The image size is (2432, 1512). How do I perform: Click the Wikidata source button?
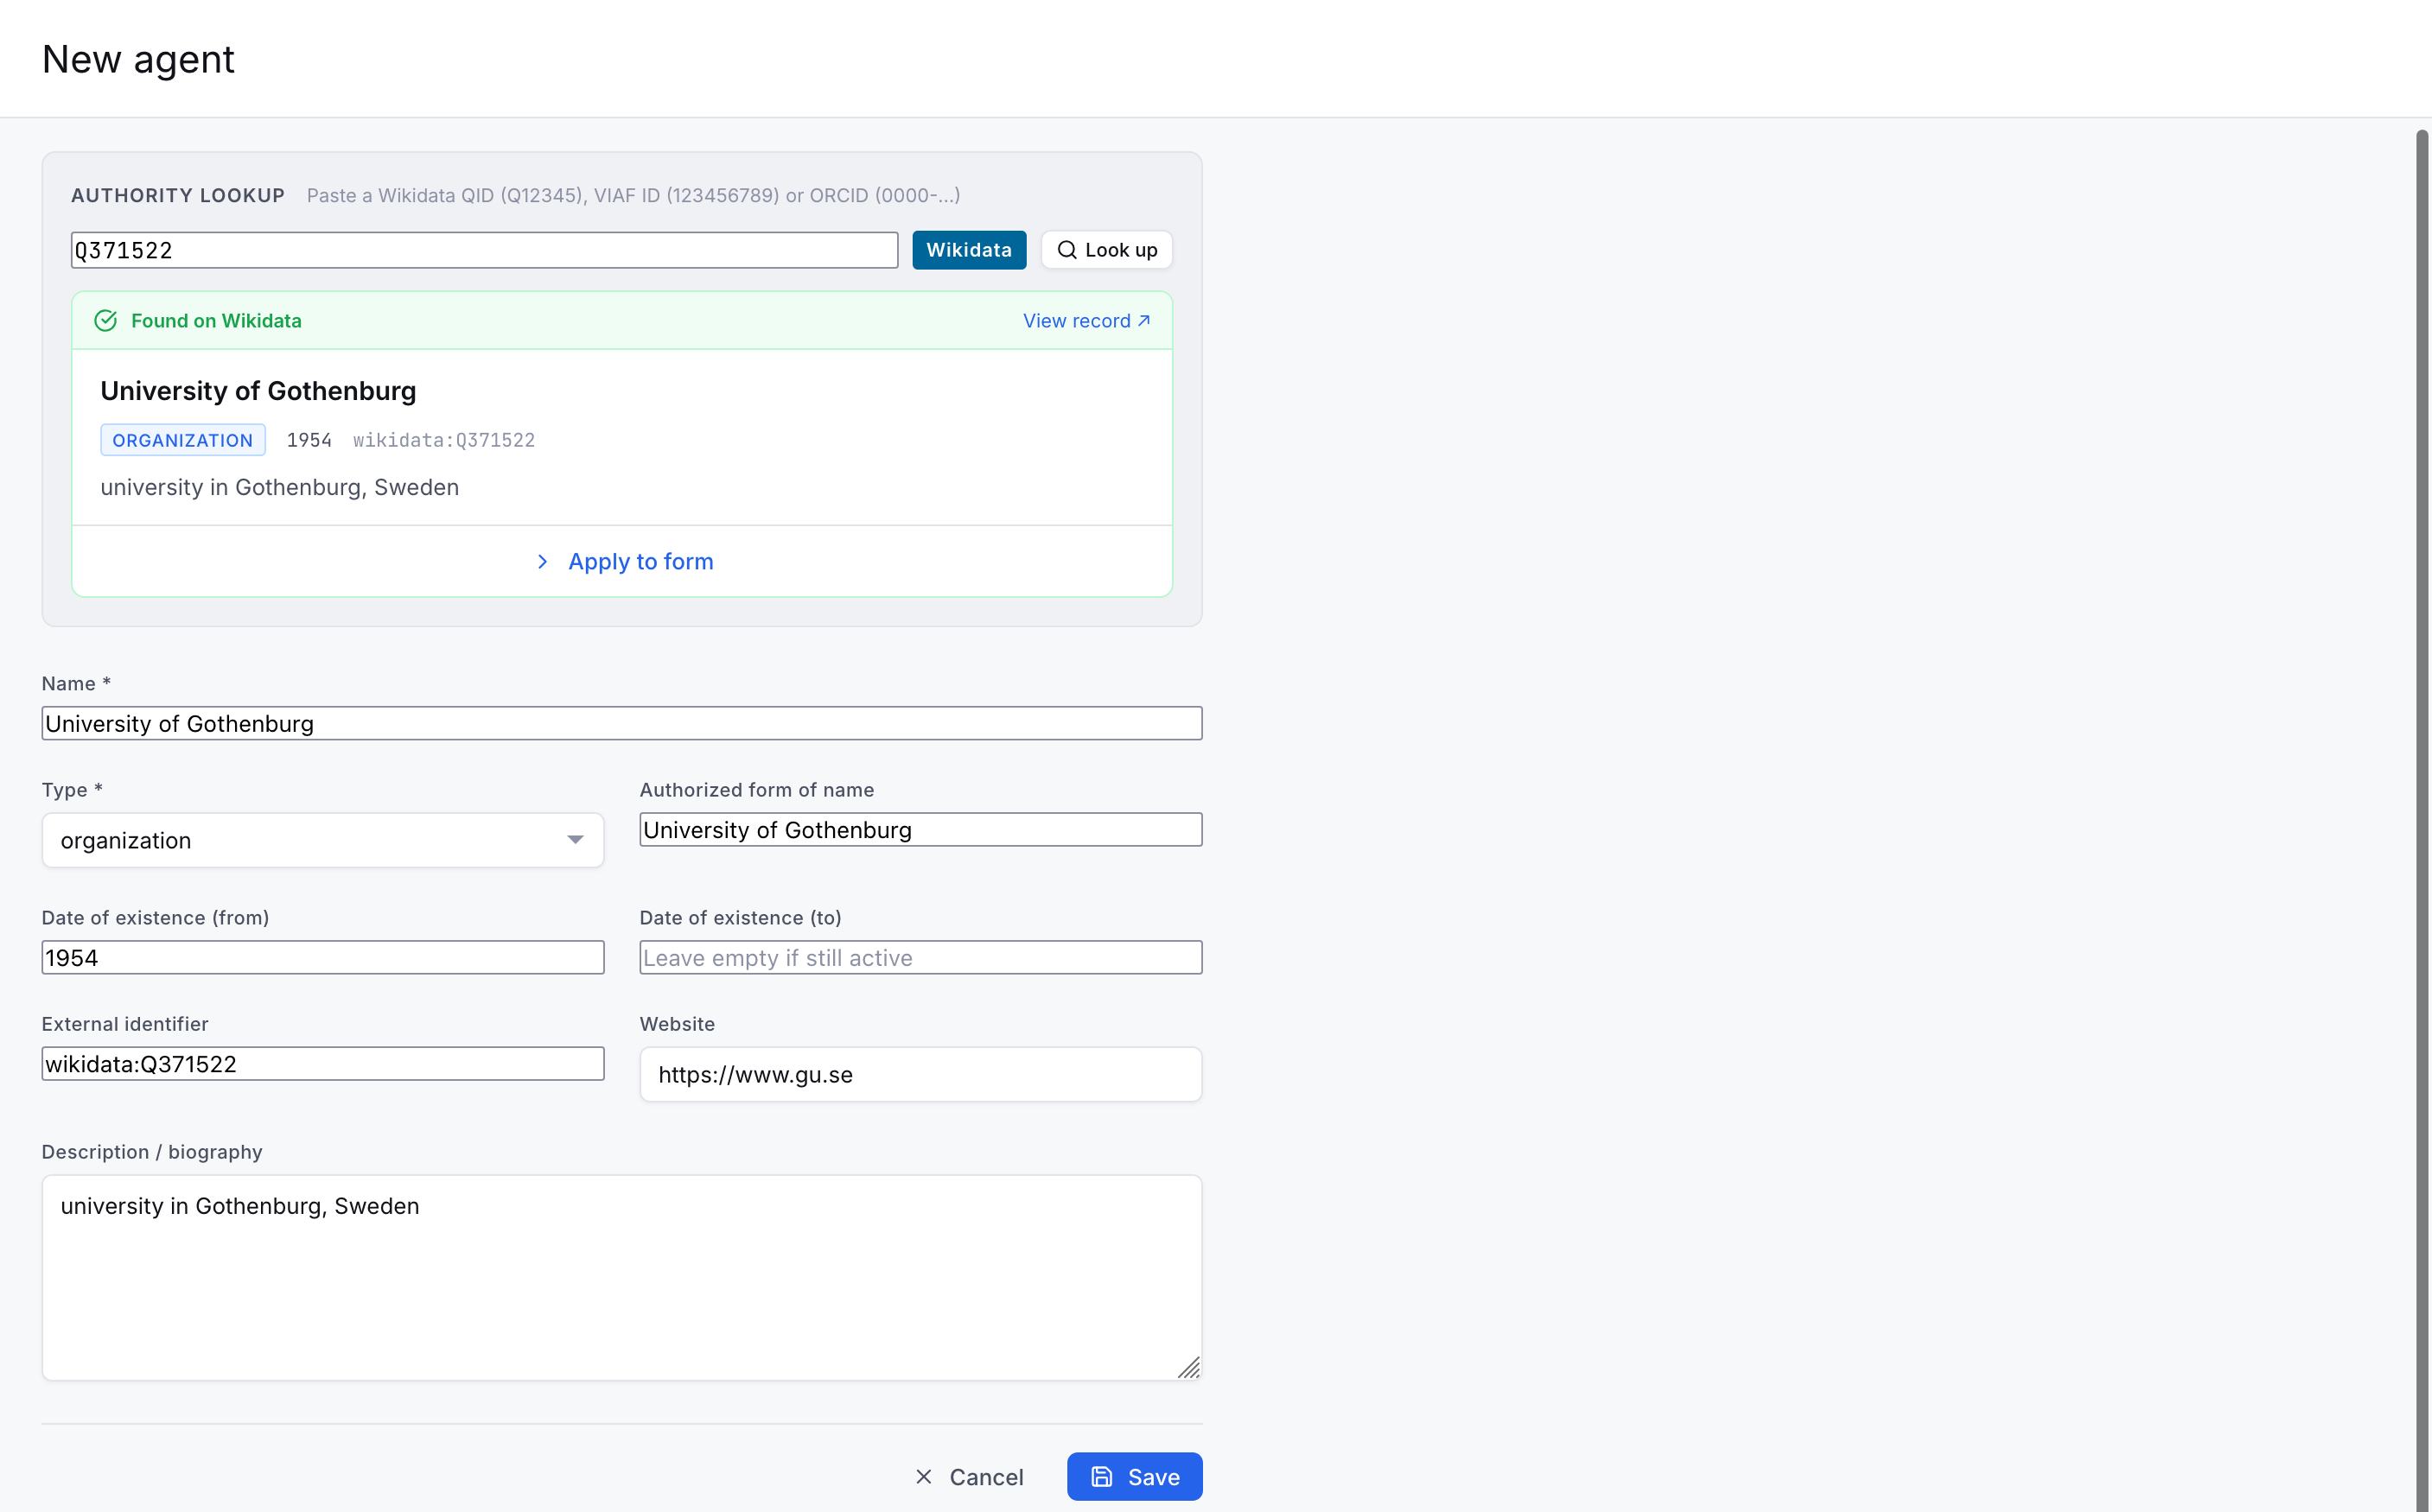pos(969,250)
